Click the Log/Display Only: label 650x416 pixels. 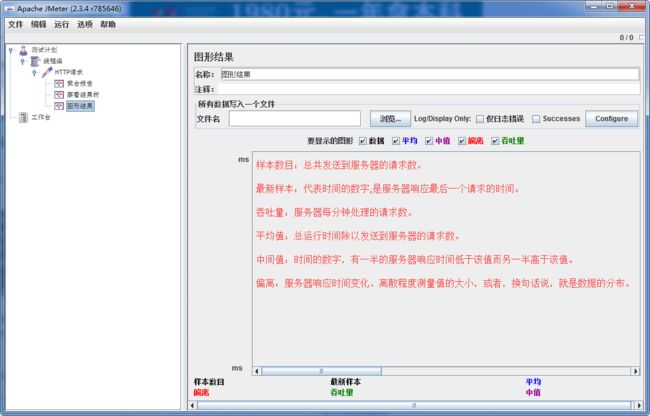[442, 119]
